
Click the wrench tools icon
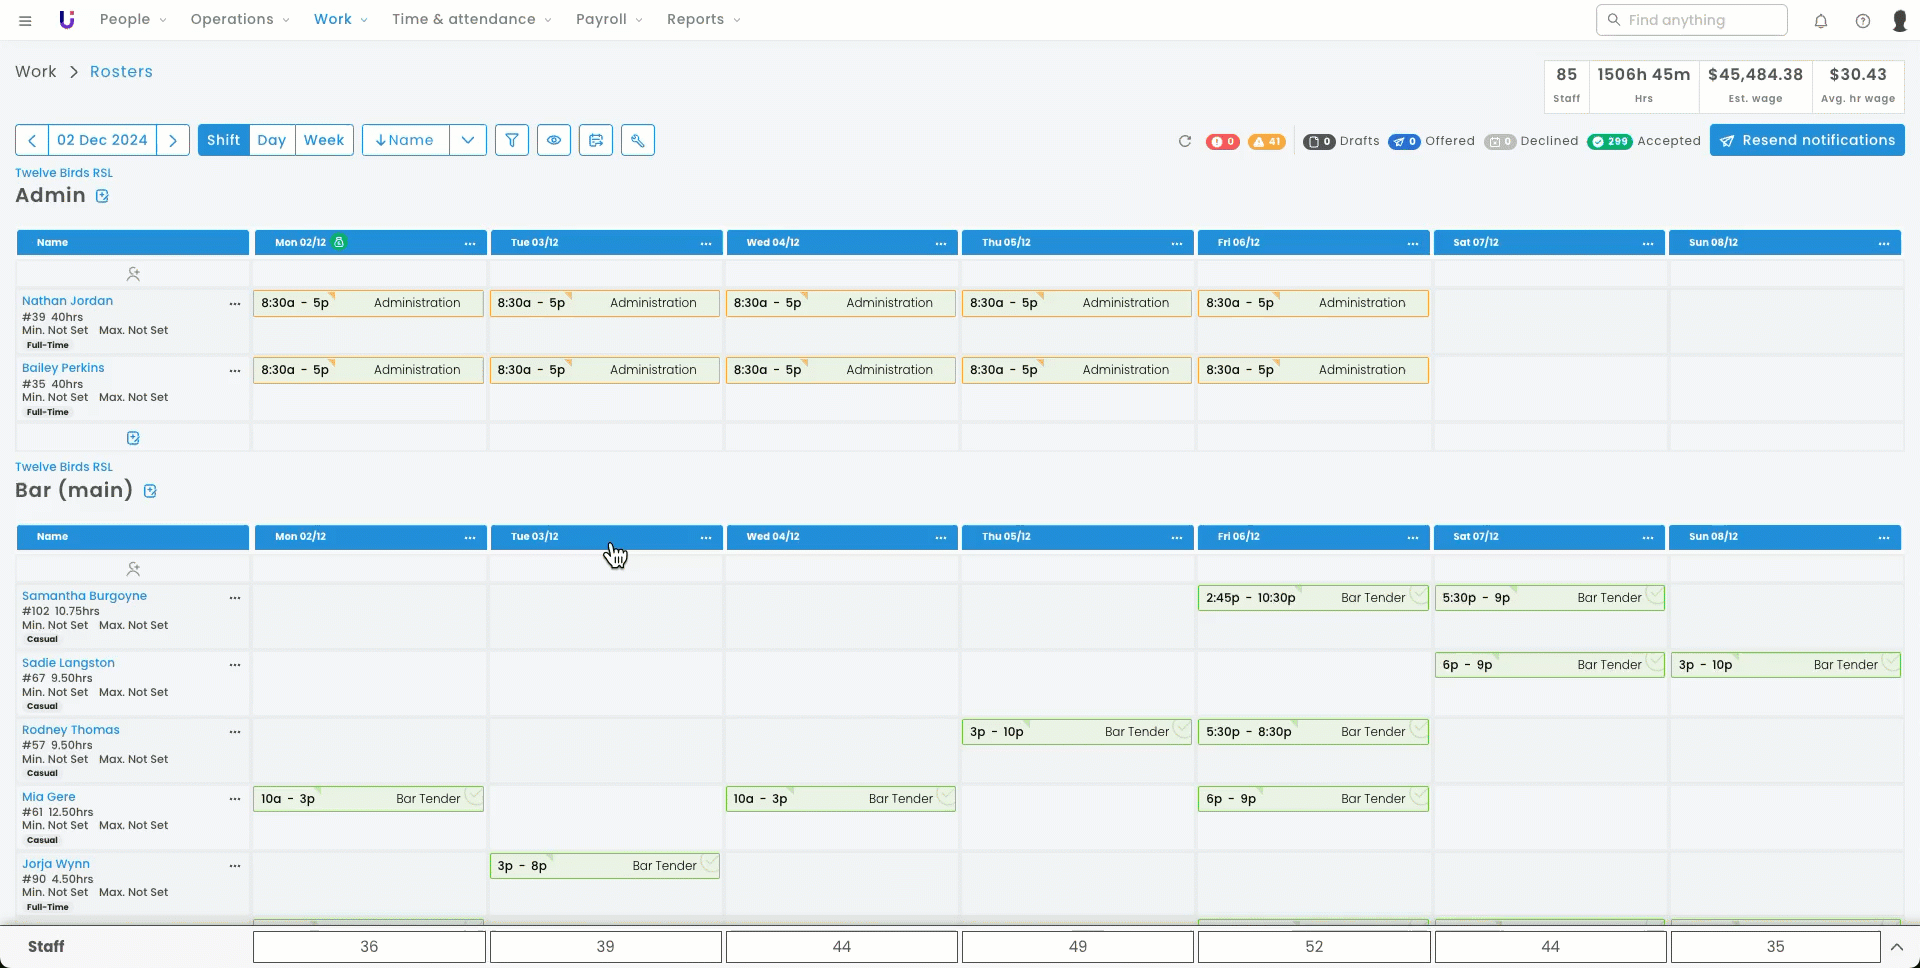coord(638,140)
